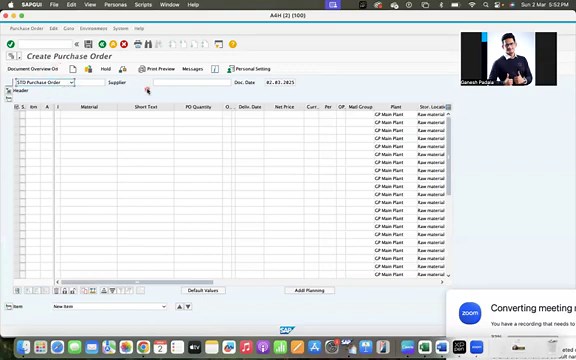Click the blue information icon after Messages
The width and height of the screenshot is (576, 360).
[x=215, y=69]
